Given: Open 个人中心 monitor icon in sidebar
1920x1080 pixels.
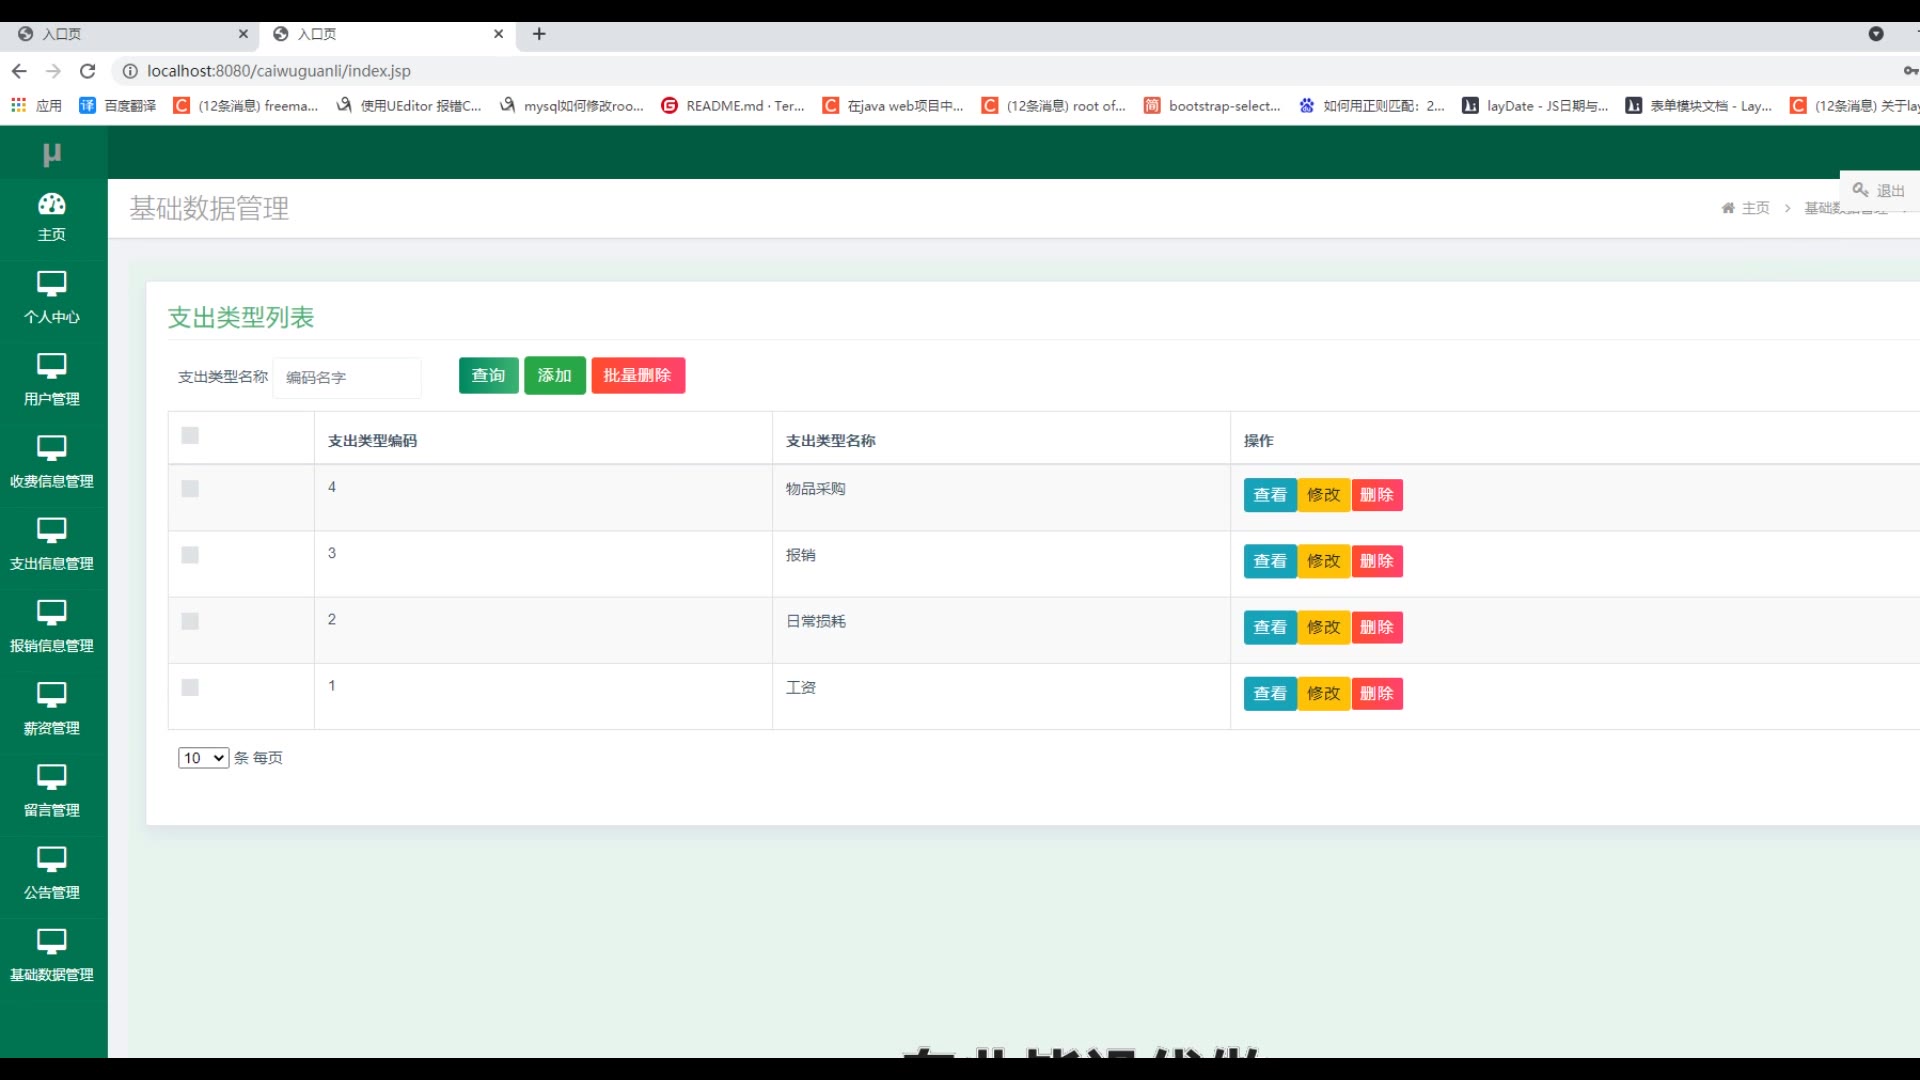Looking at the screenshot, I should (x=52, y=284).
